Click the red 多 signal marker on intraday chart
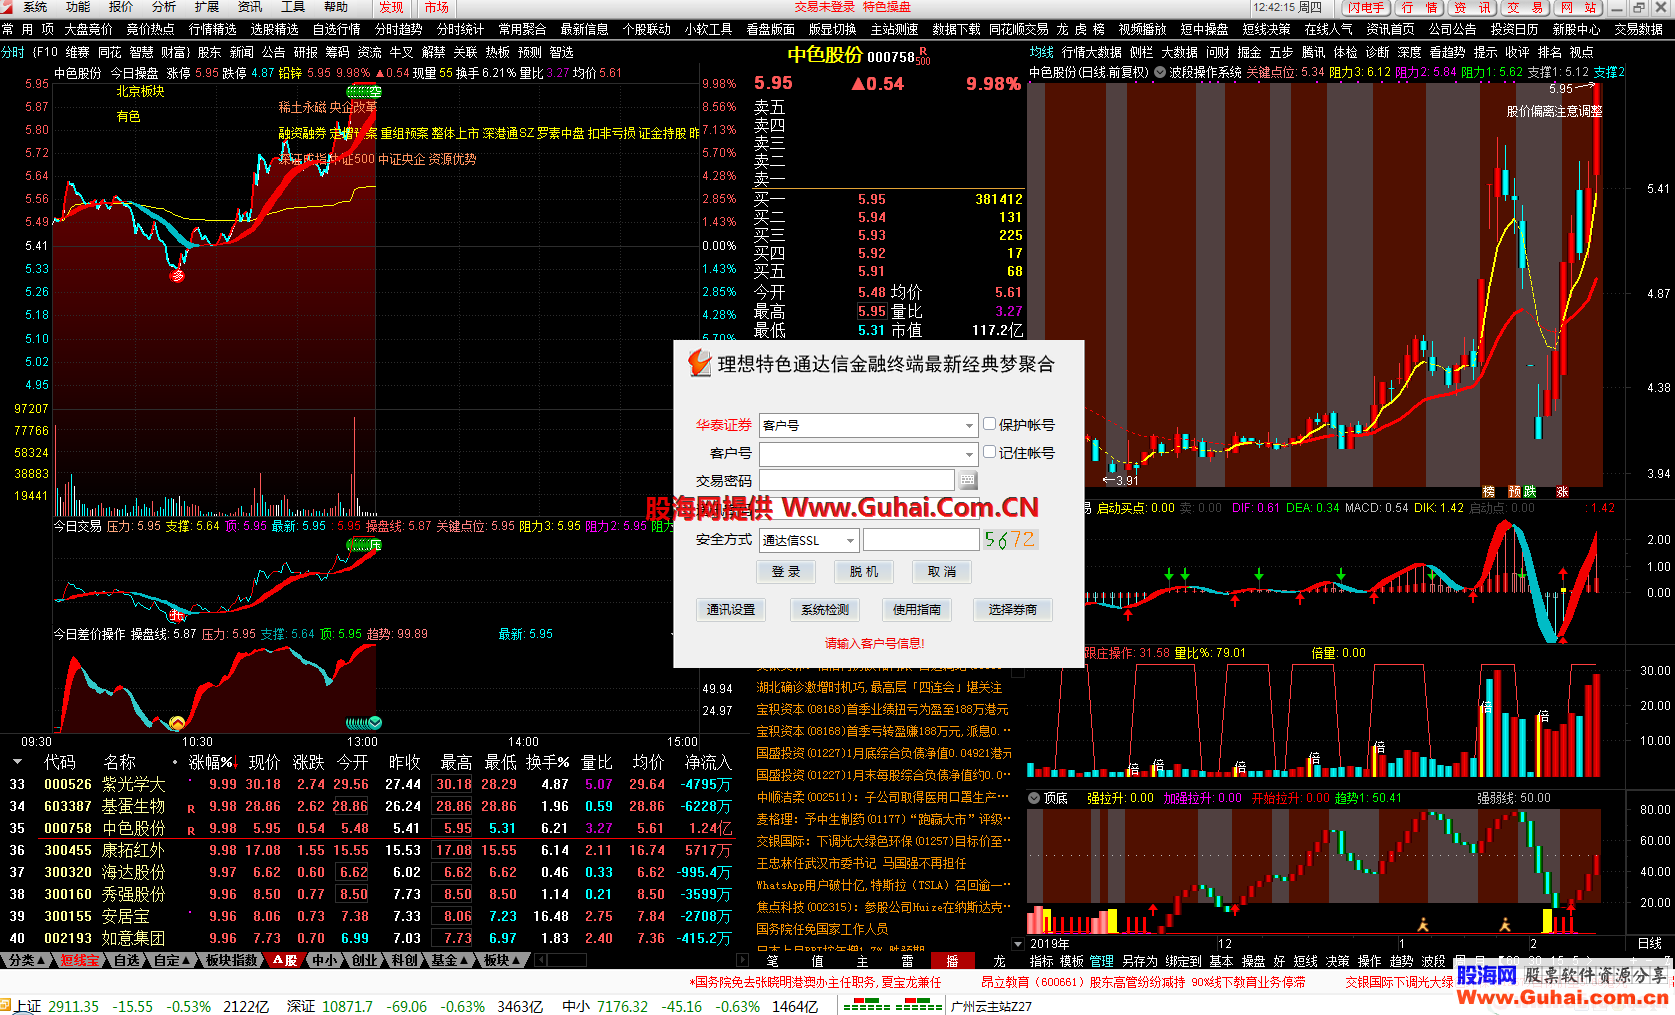The width and height of the screenshot is (1675, 1015). tap(177, 275)
